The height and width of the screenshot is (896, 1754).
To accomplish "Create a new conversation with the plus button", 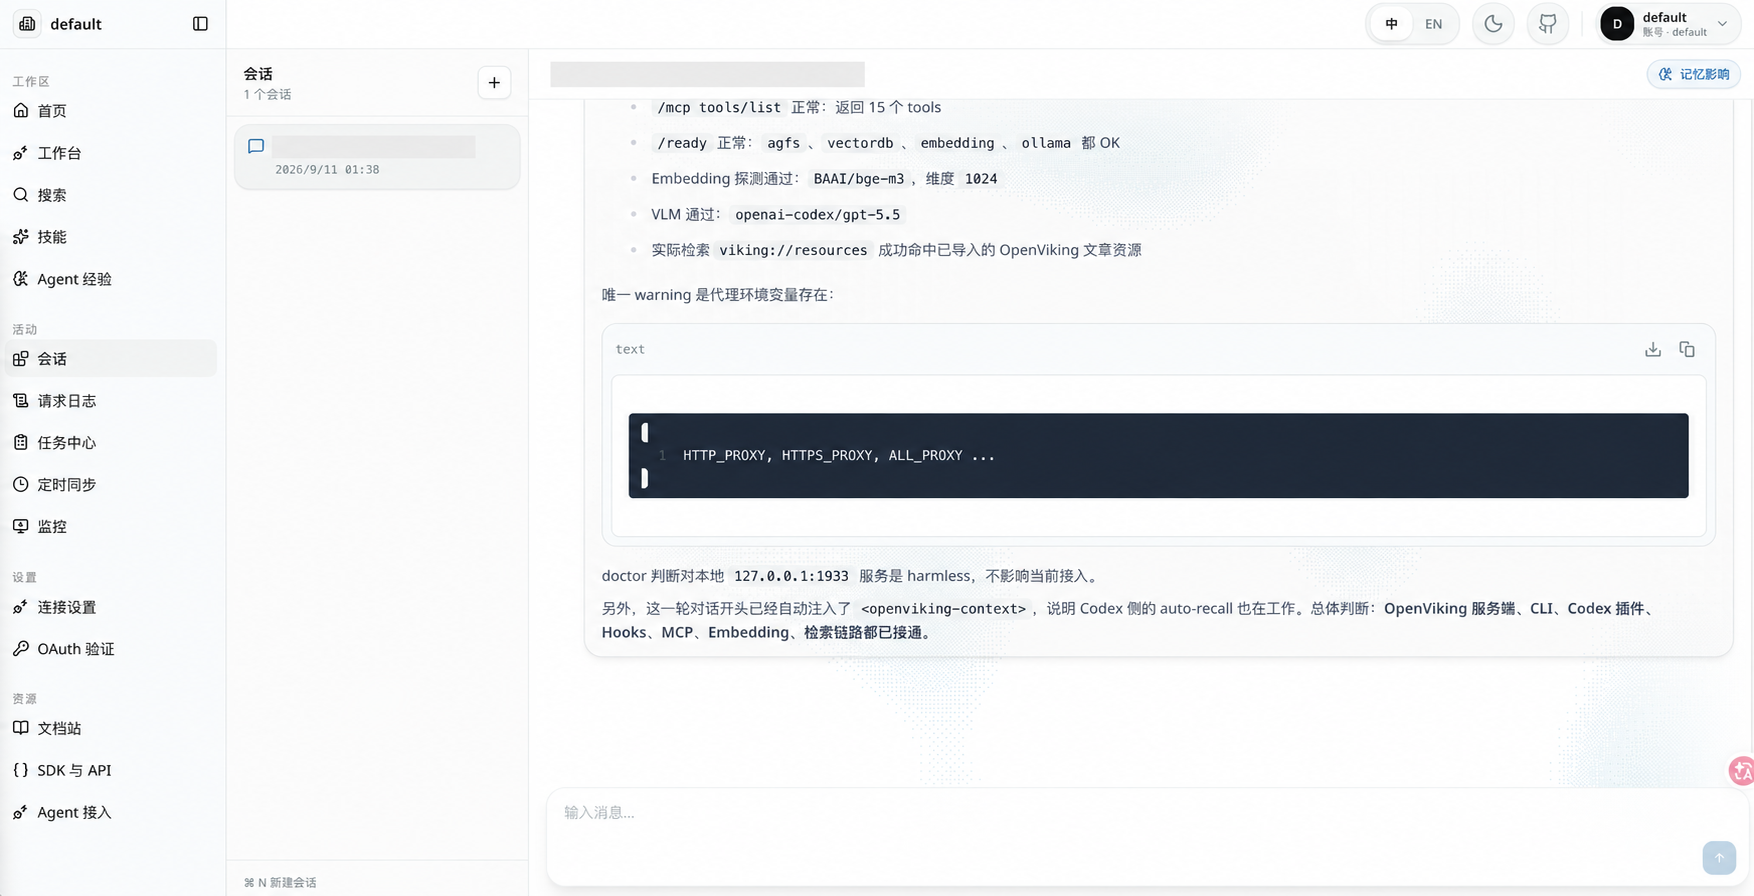I will click(x=494, y=83).
